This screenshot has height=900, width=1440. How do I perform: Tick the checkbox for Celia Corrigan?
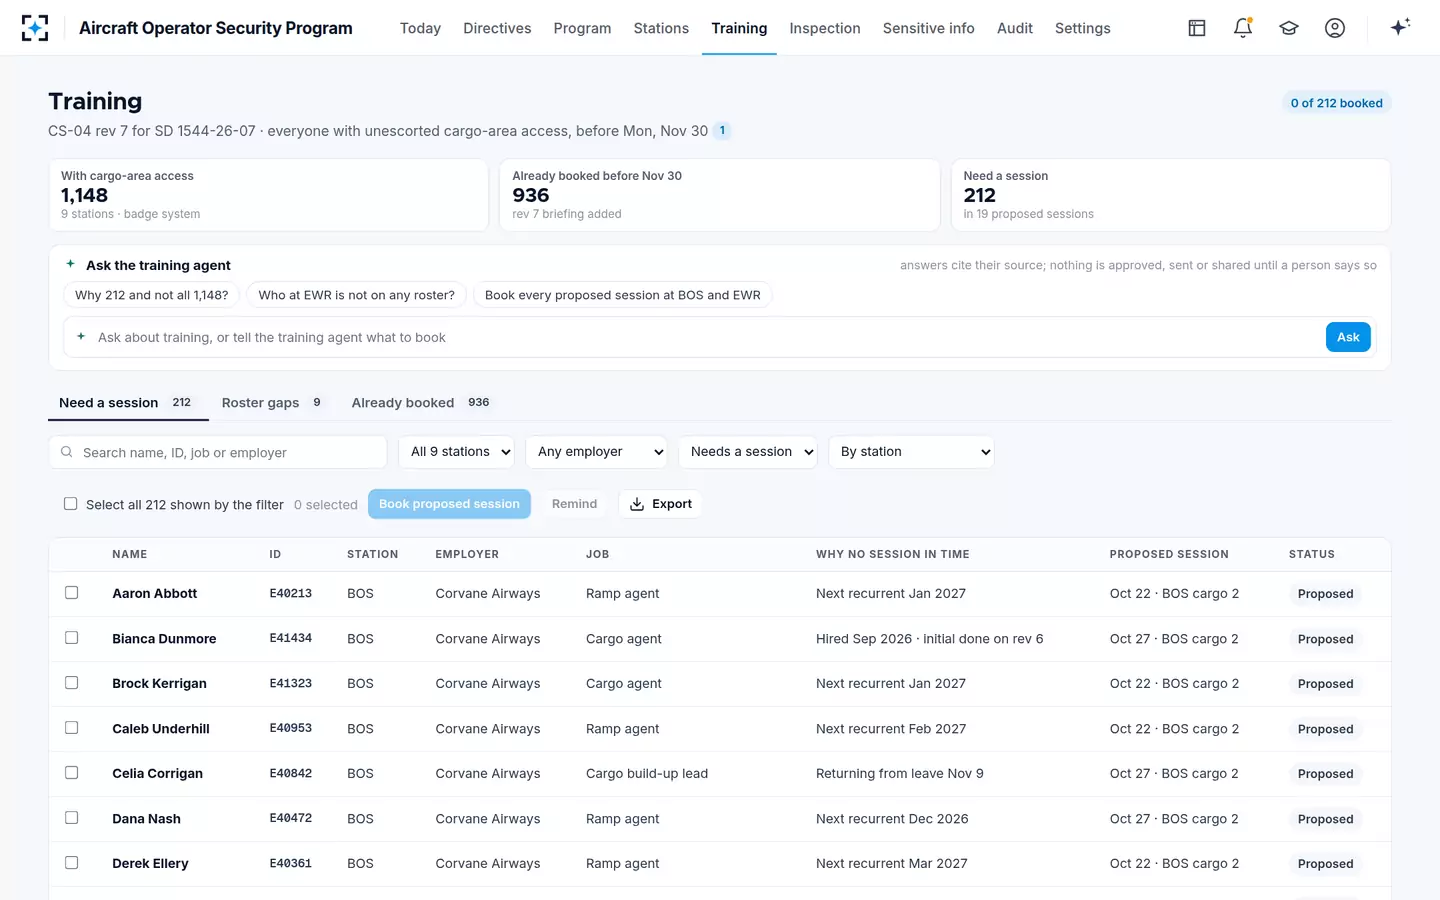pyautogui.click(x=72, y=773)
